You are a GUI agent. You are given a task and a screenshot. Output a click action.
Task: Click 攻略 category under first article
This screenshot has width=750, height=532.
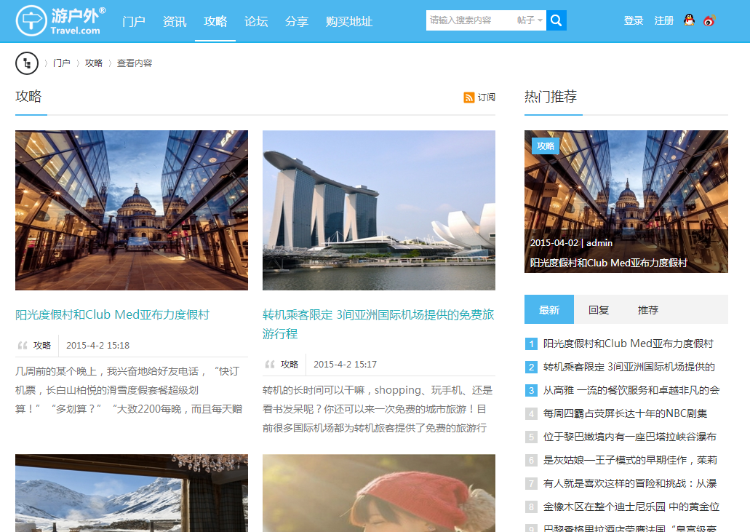pyautogui.click(x=42, y=345)
